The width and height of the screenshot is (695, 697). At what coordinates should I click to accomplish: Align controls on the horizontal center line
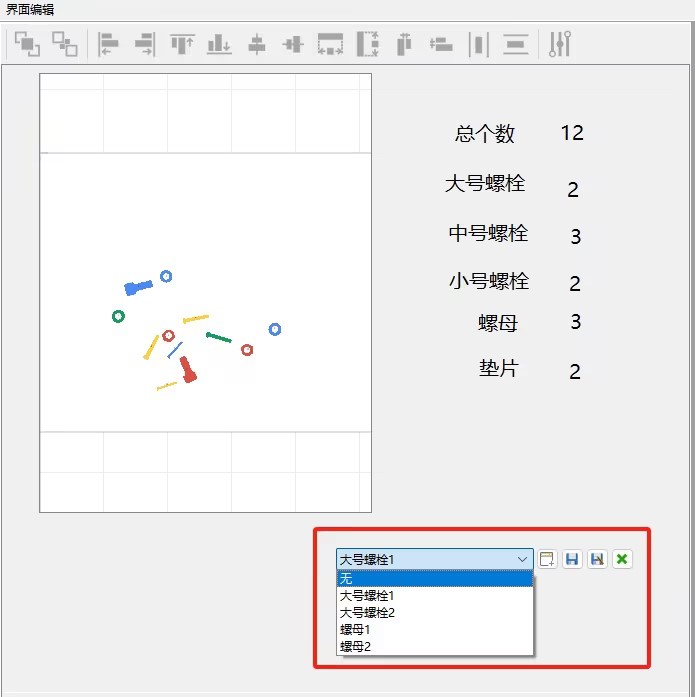click(x=293, y=44)
